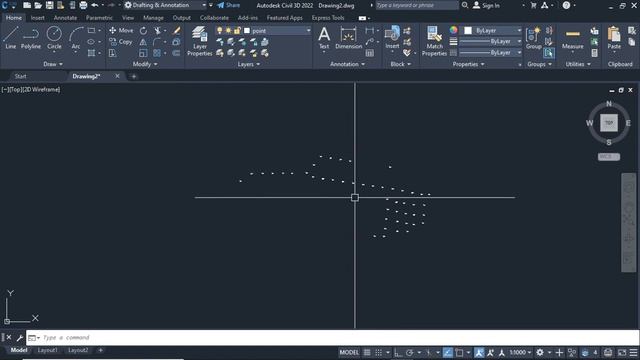Open the Drafting & Annotation workspace dropdown
Viewport: 640px width, 360px height.
[x=165, y=5]
